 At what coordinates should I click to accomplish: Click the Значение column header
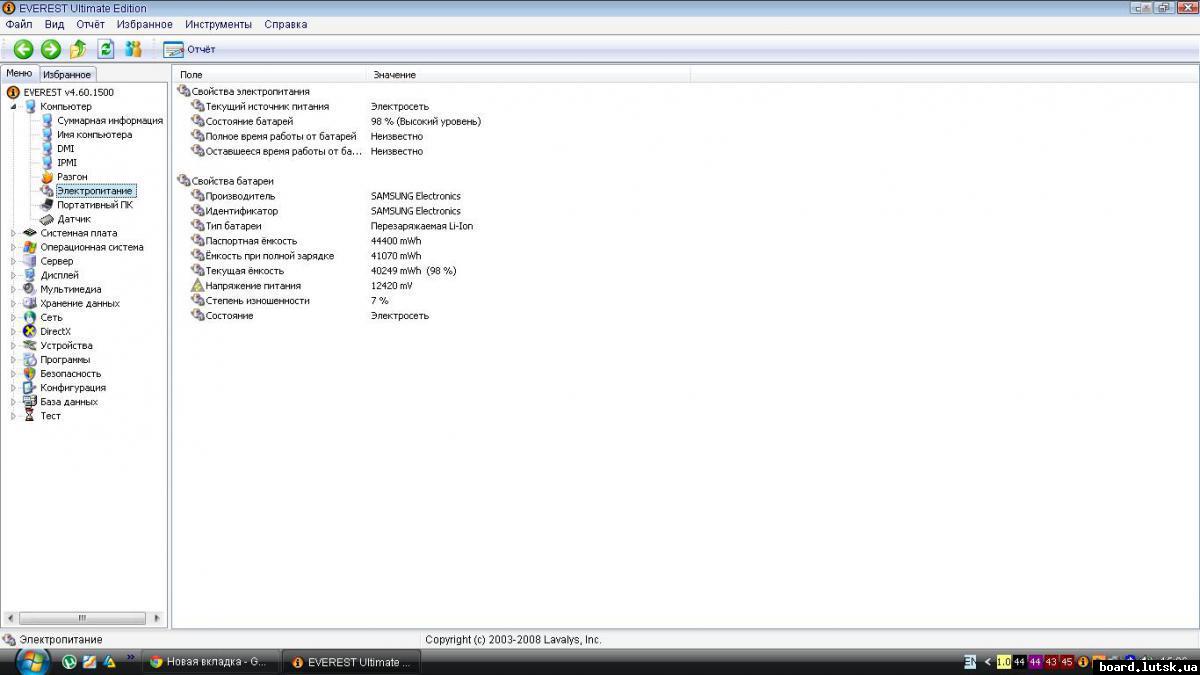(x=394, y=75)
